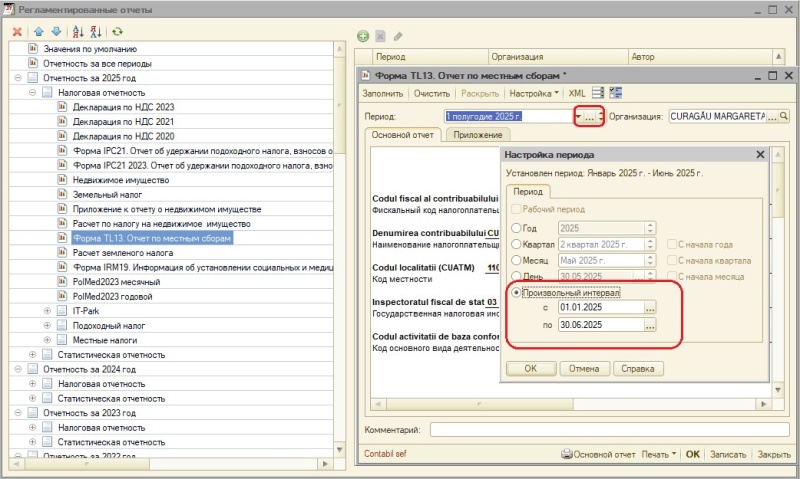This screenshot has height=479, width=800.
Task: Expand the Подоходный налог tree node
Action: [x=47, y=325]
